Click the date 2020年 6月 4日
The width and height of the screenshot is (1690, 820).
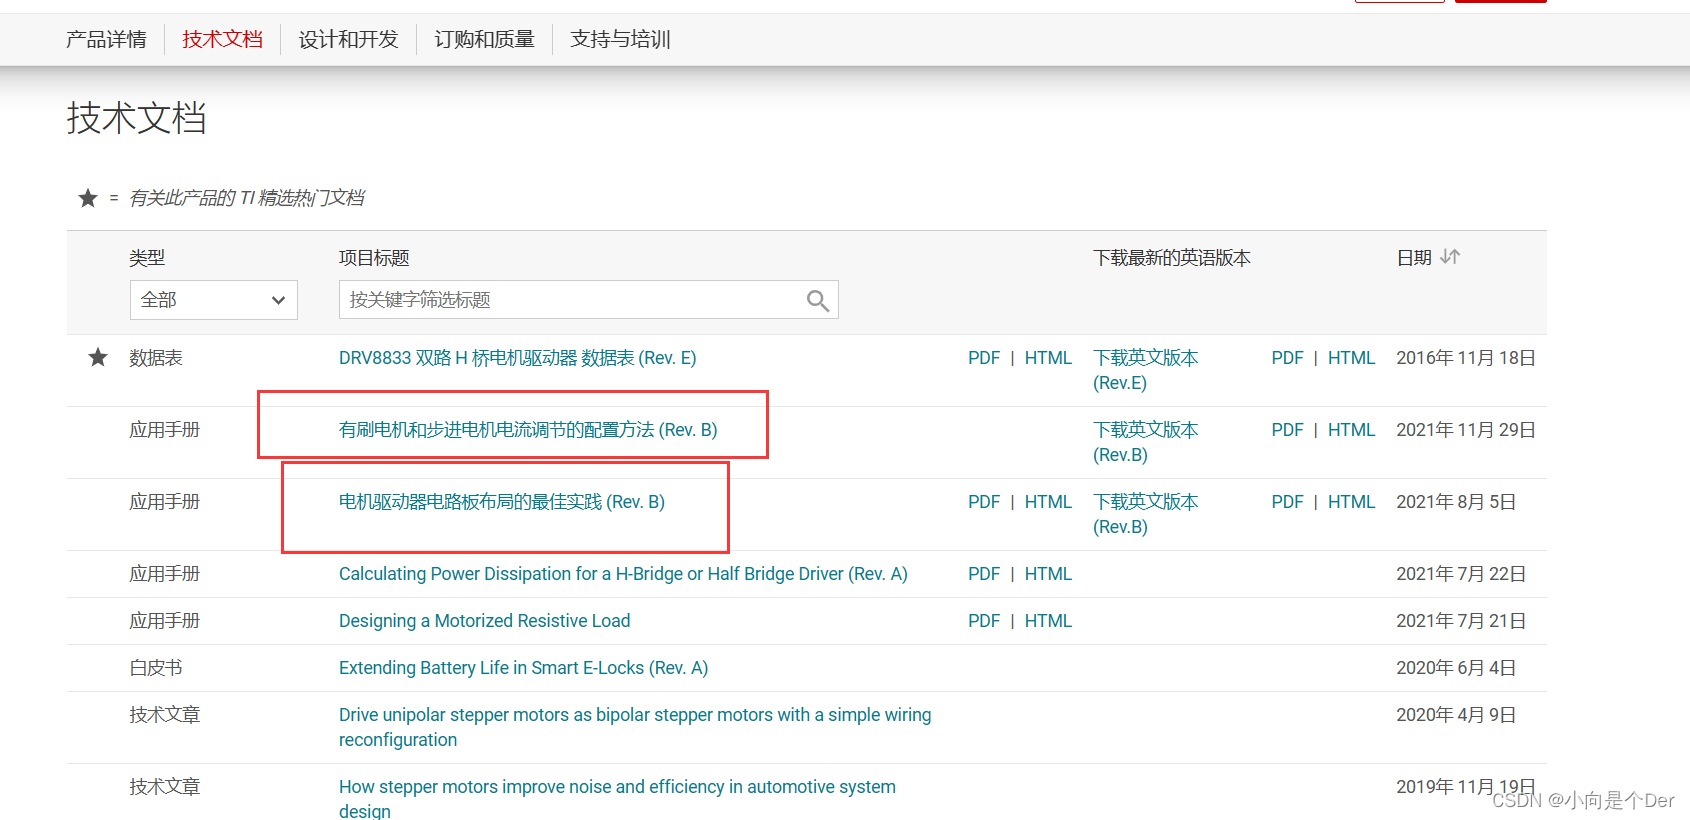1456,668
